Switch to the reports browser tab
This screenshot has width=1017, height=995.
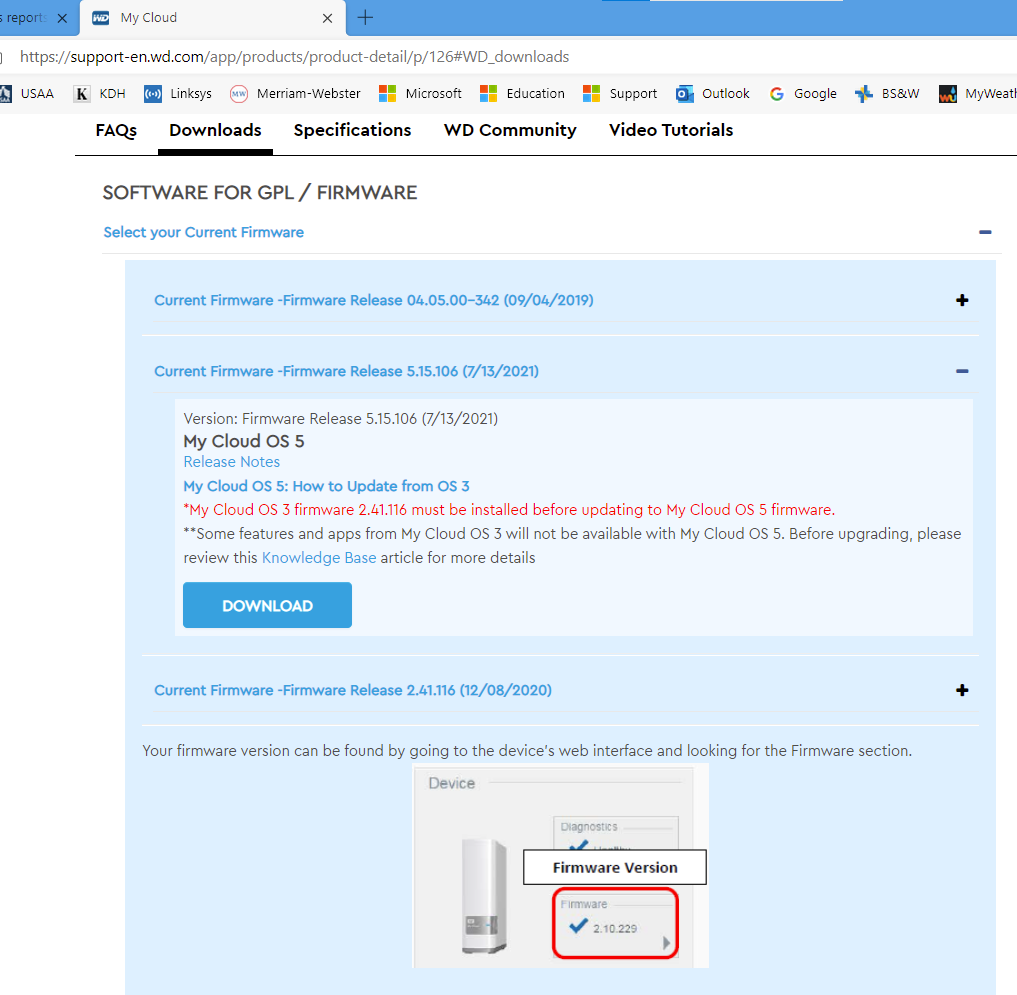[25, 18]
